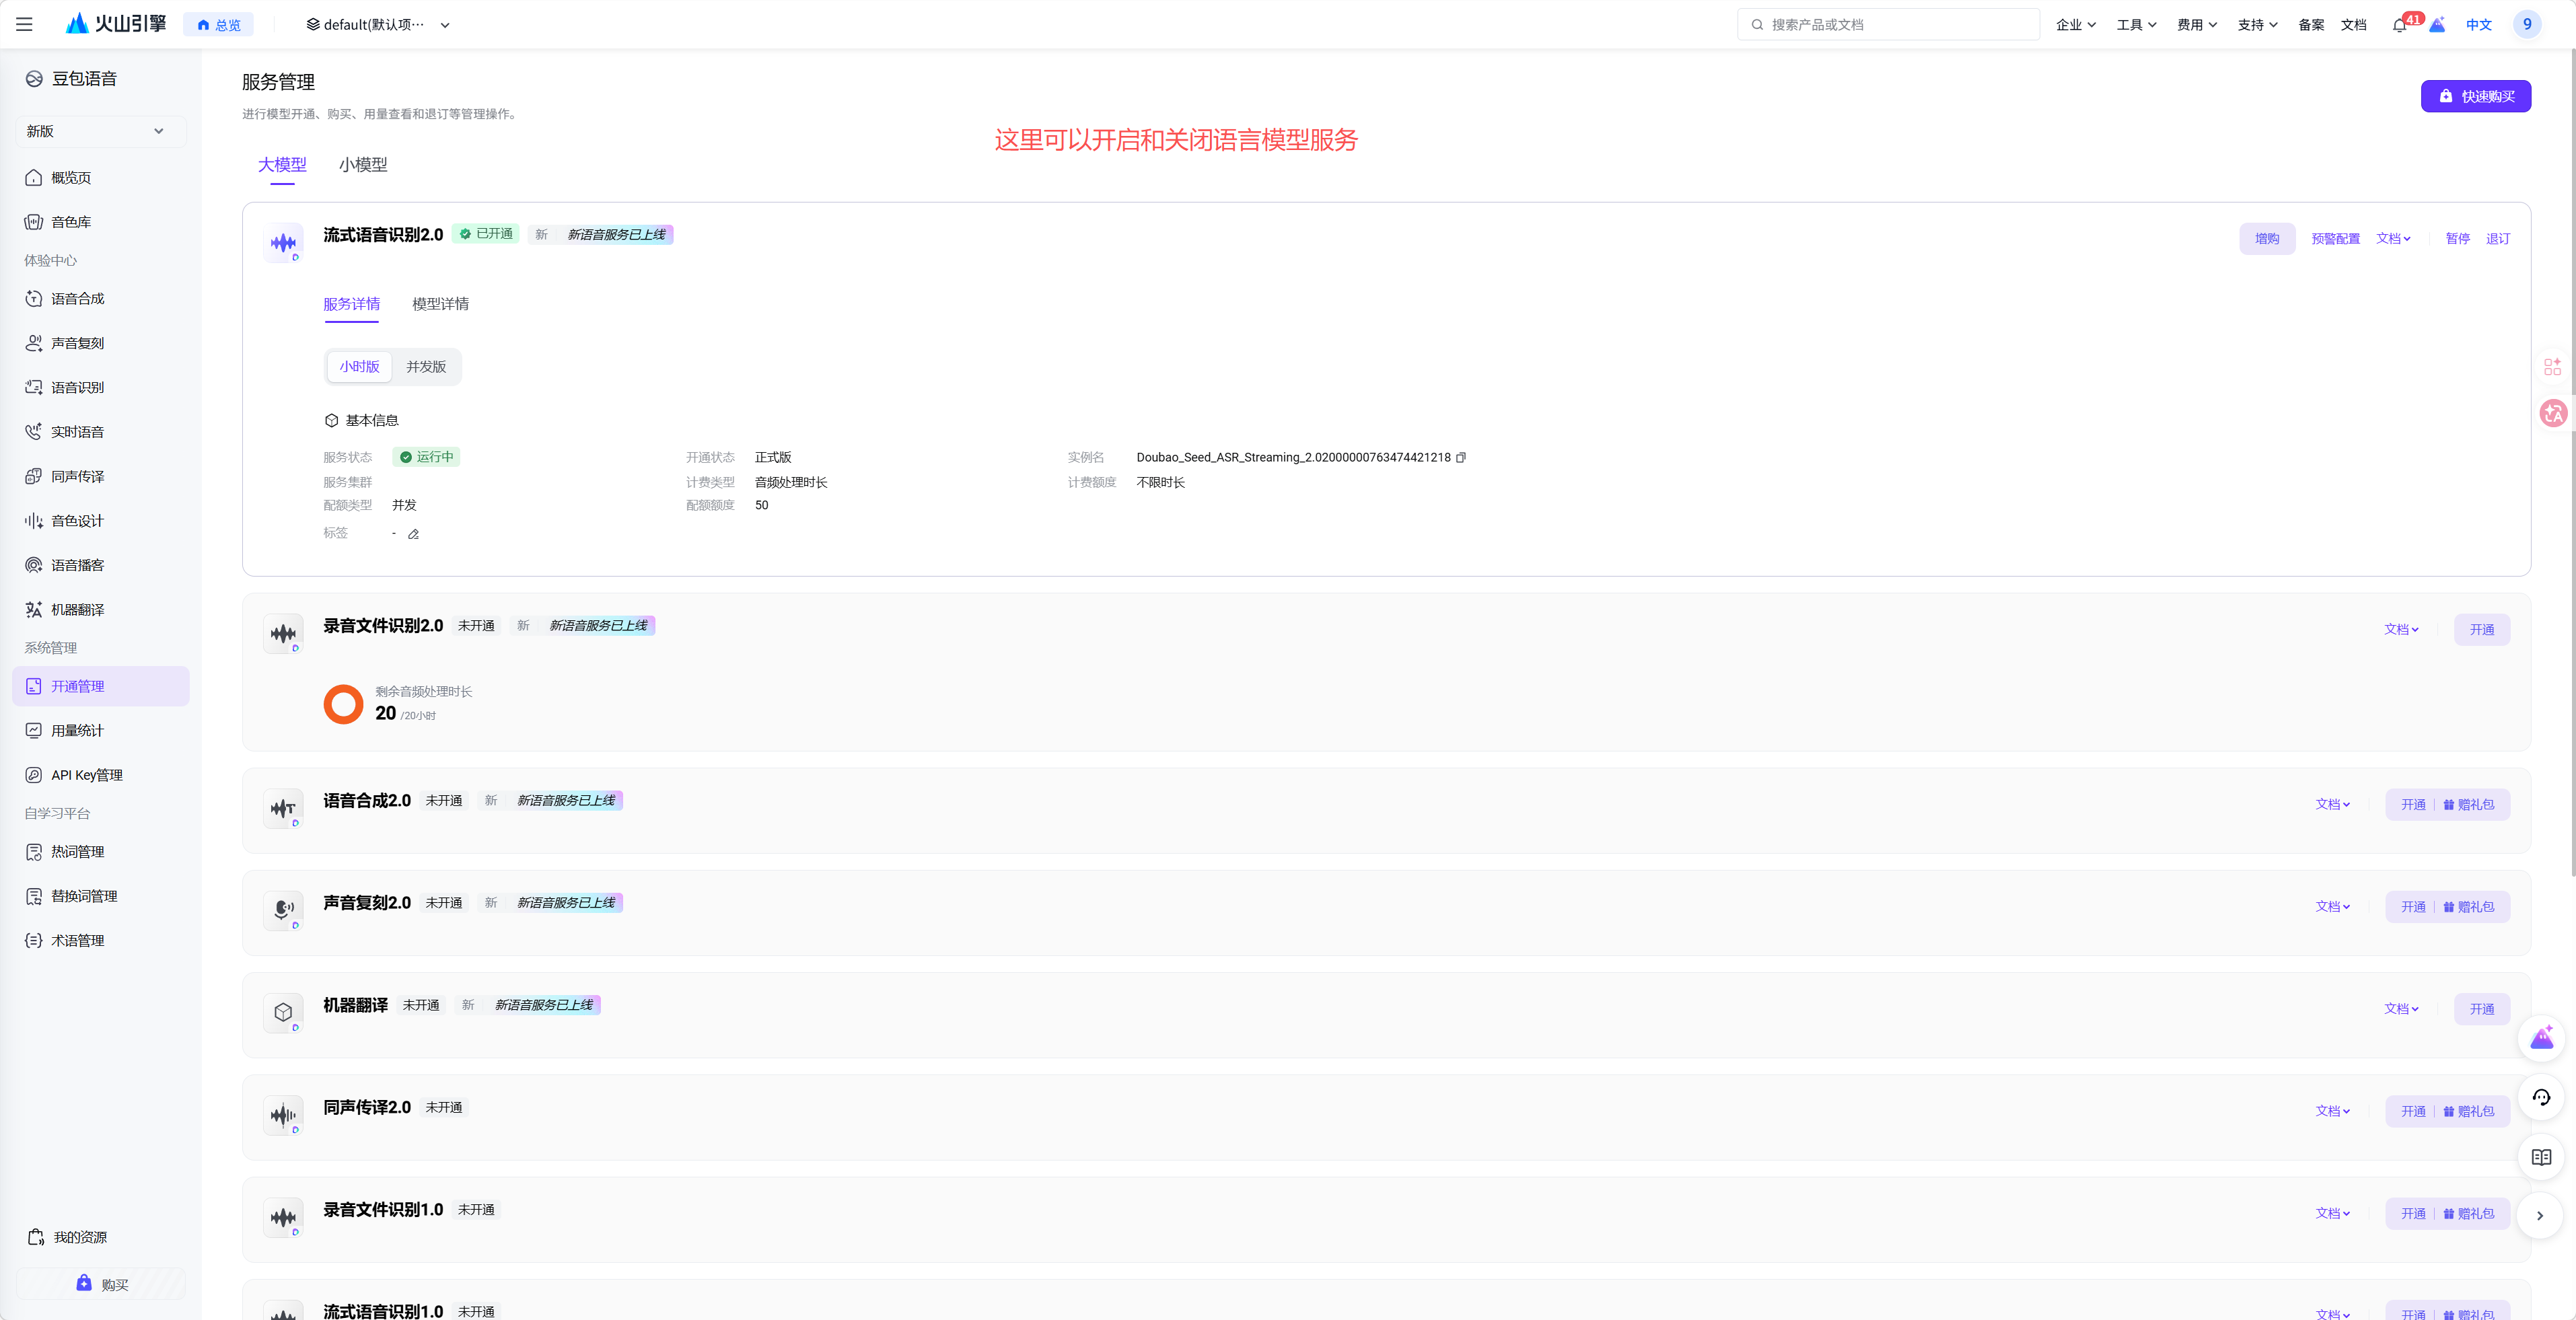
Task: Expand the 企业 menu
Action: 2075,25
